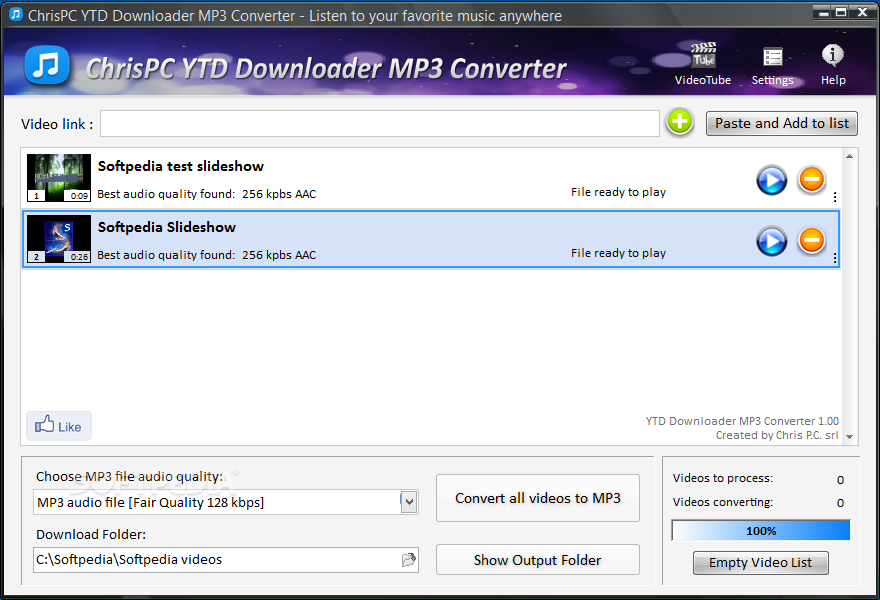Click Created by Chris P.C. srl text
880x600 pixels.
(x=777, y=435)
